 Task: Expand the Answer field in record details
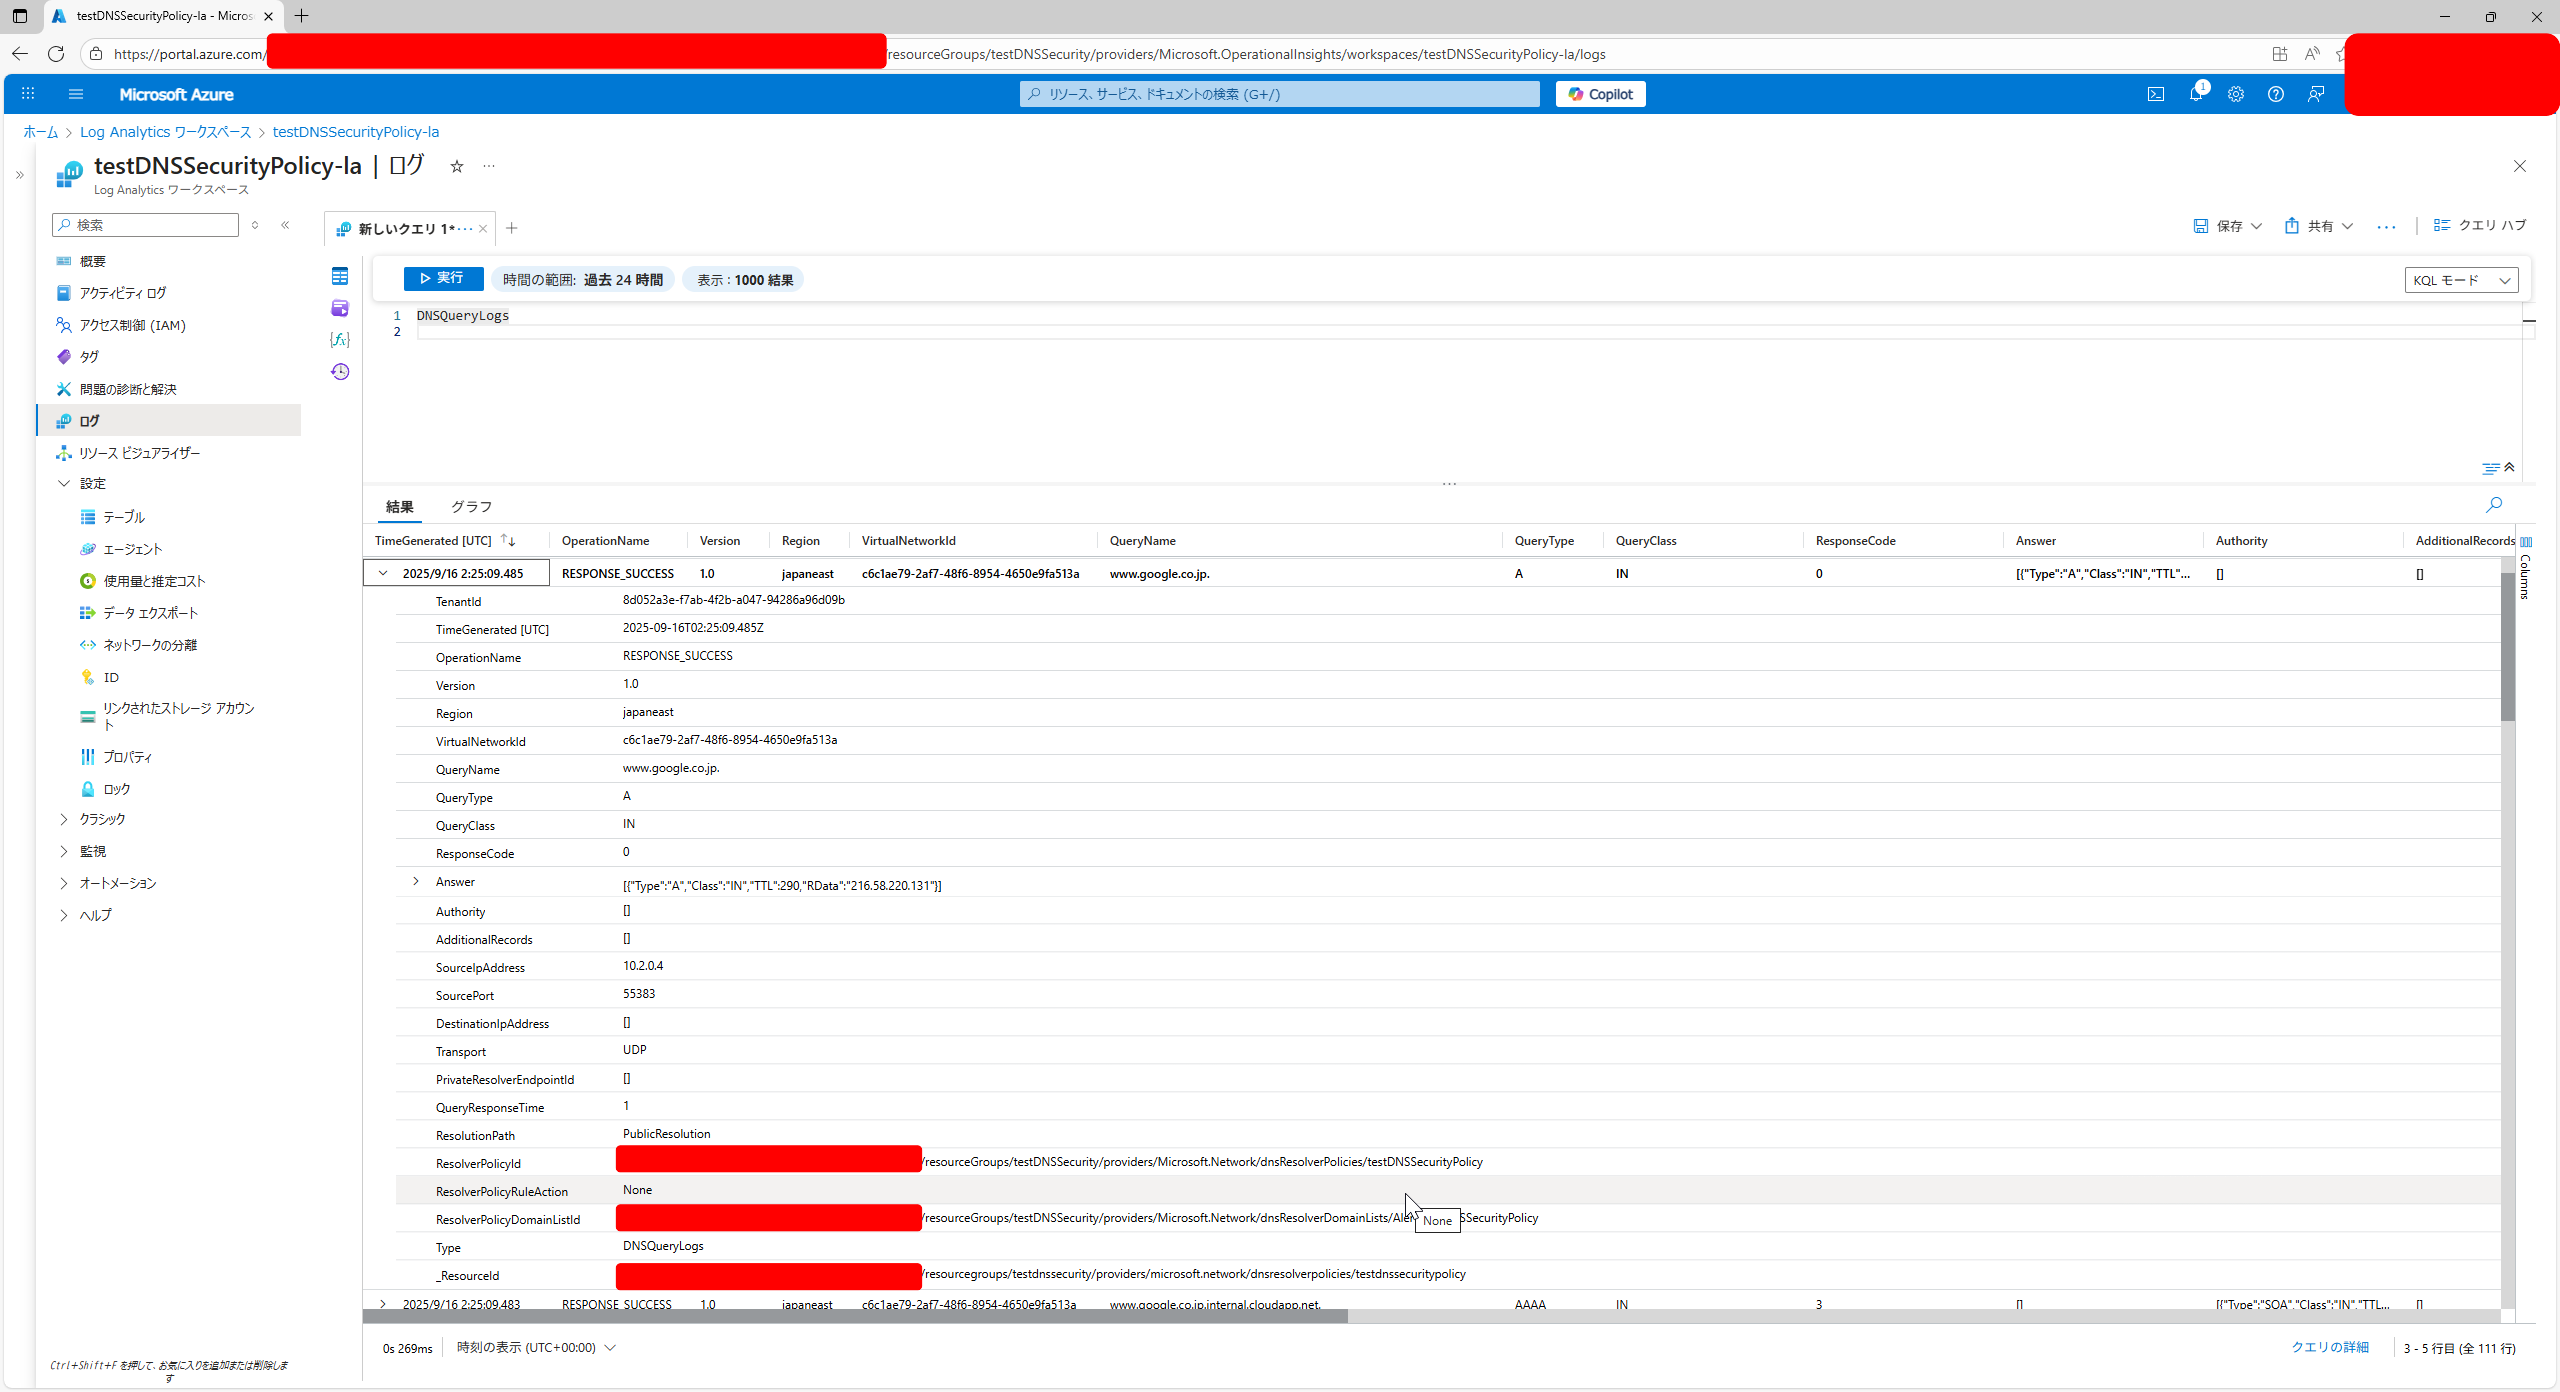(416, 882)
